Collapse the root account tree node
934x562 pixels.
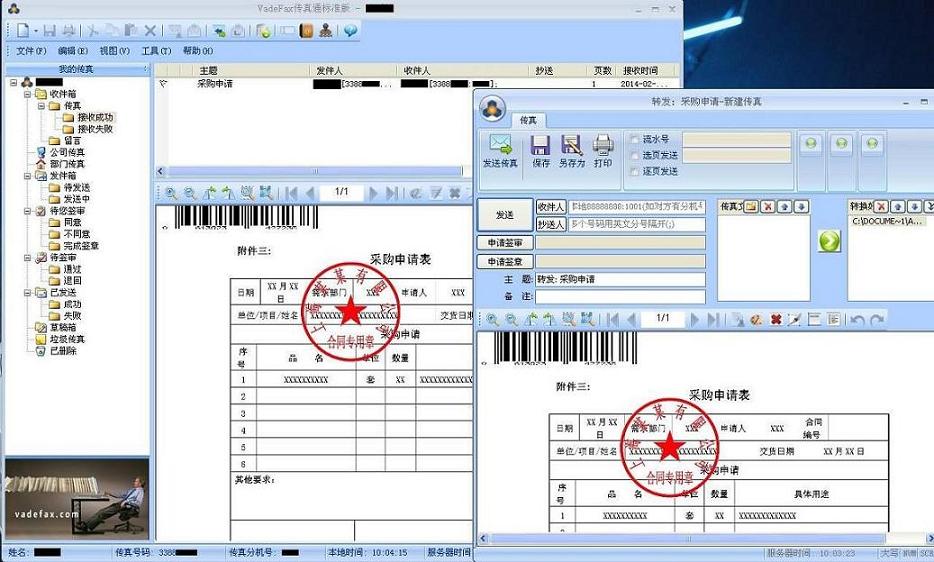(14, 82)
